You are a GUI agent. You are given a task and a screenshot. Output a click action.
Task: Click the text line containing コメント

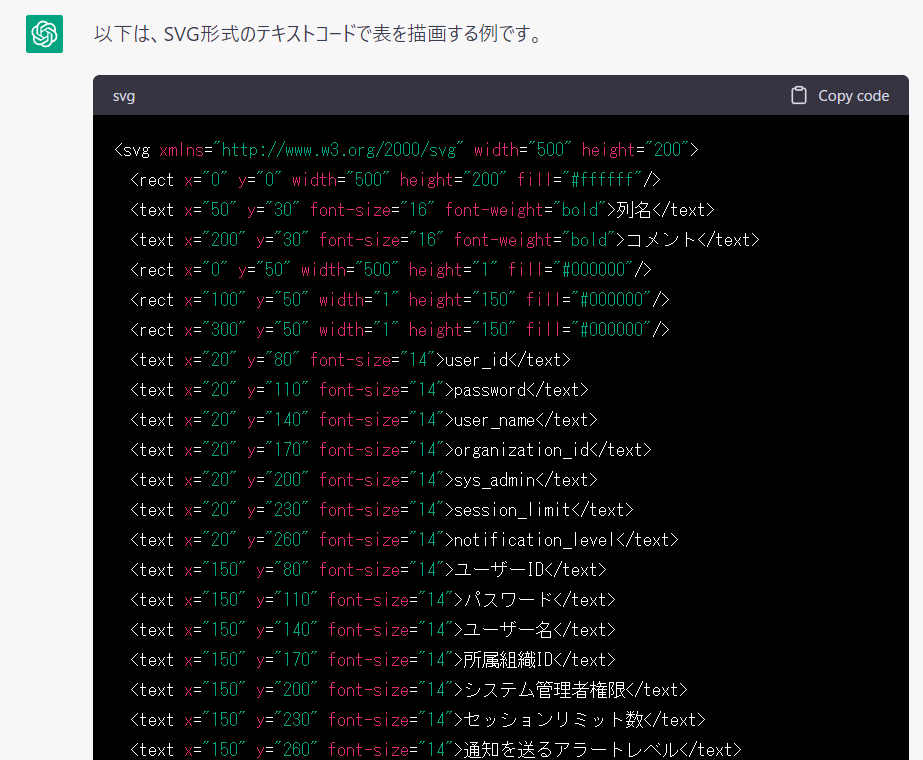tap(445, 240)
